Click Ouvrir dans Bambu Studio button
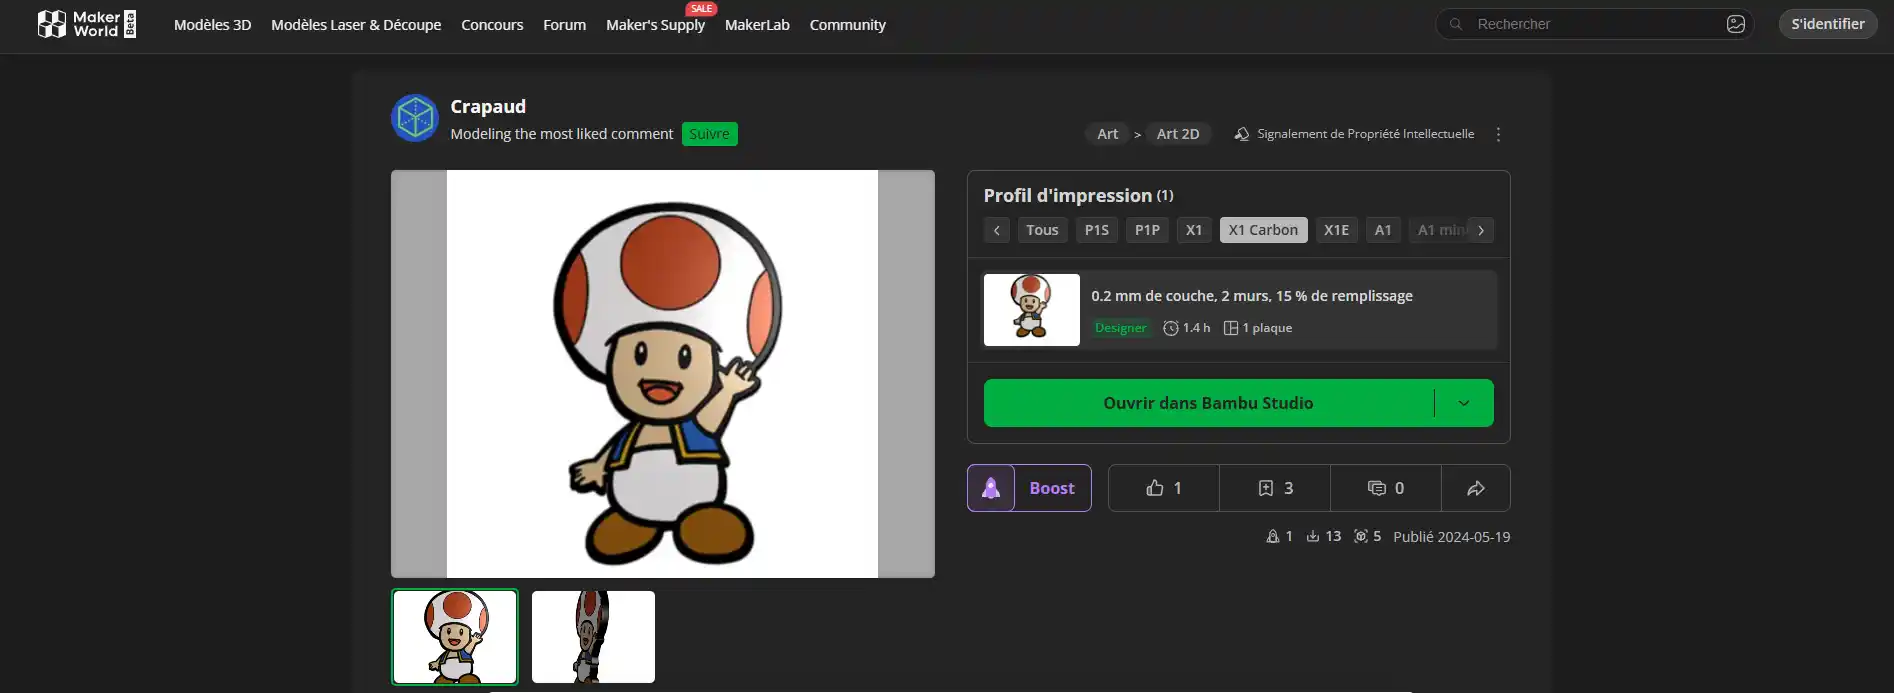1894x693 pixels. coord(1208,403)
